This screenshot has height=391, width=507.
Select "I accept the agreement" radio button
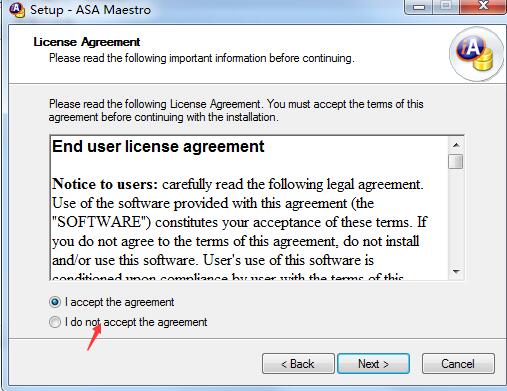click(x=55, y=302)
